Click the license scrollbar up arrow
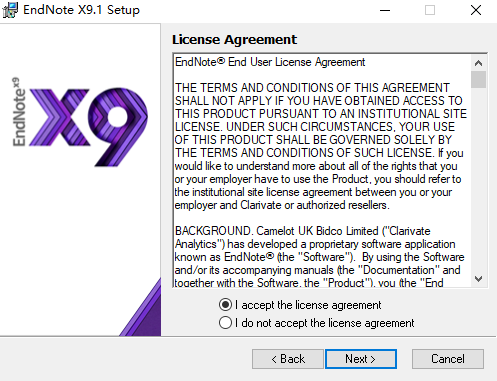The image size is (497, 381). point(479,63)
